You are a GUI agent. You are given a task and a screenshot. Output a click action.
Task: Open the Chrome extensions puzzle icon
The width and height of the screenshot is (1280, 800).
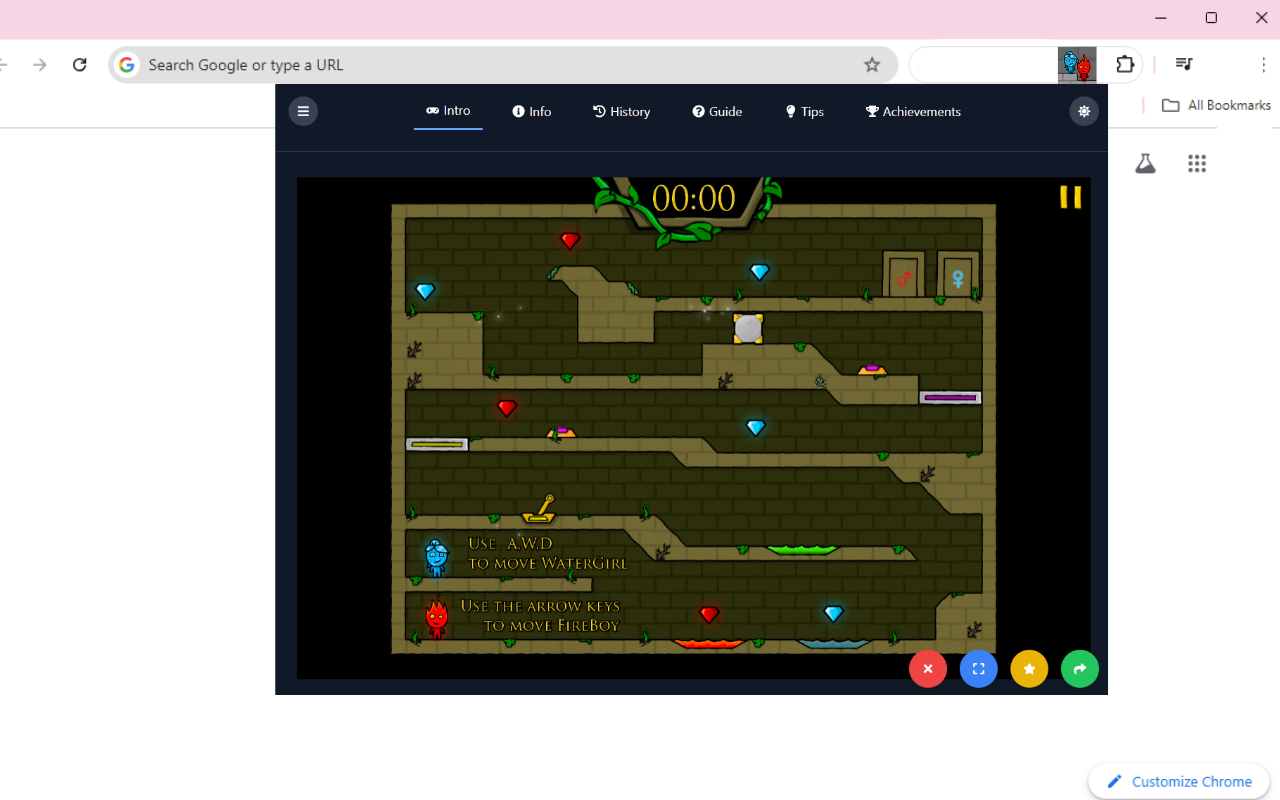click(x=1125, y=64)
